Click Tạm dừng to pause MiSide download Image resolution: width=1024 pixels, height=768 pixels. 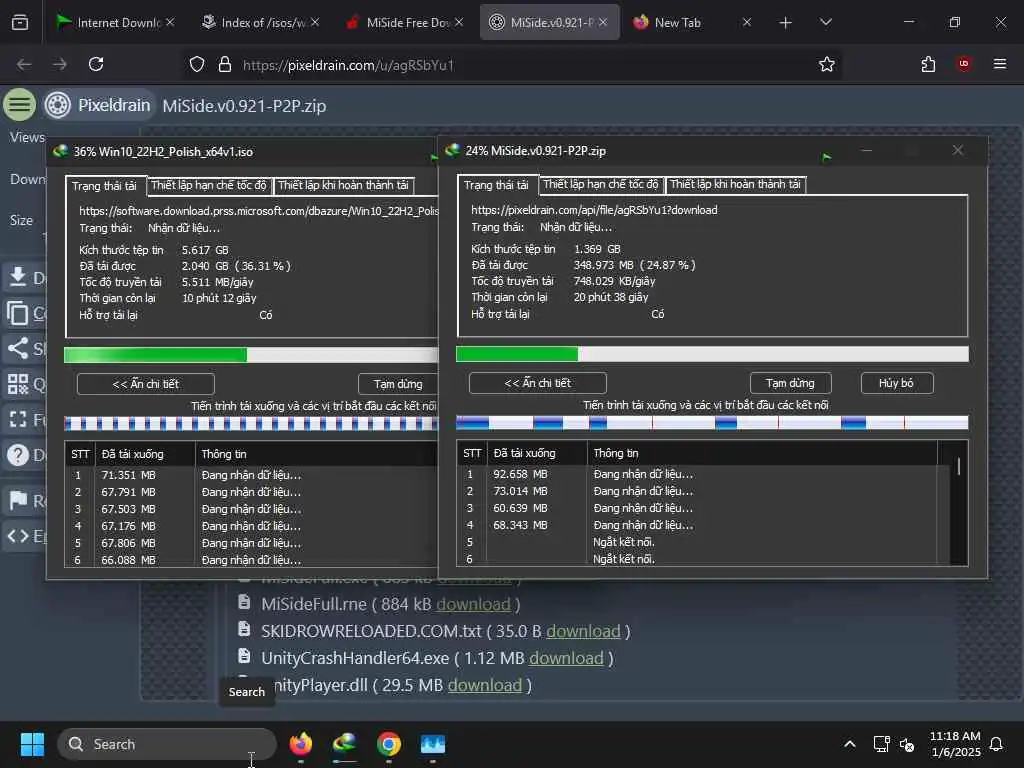[x=790, y=383]
